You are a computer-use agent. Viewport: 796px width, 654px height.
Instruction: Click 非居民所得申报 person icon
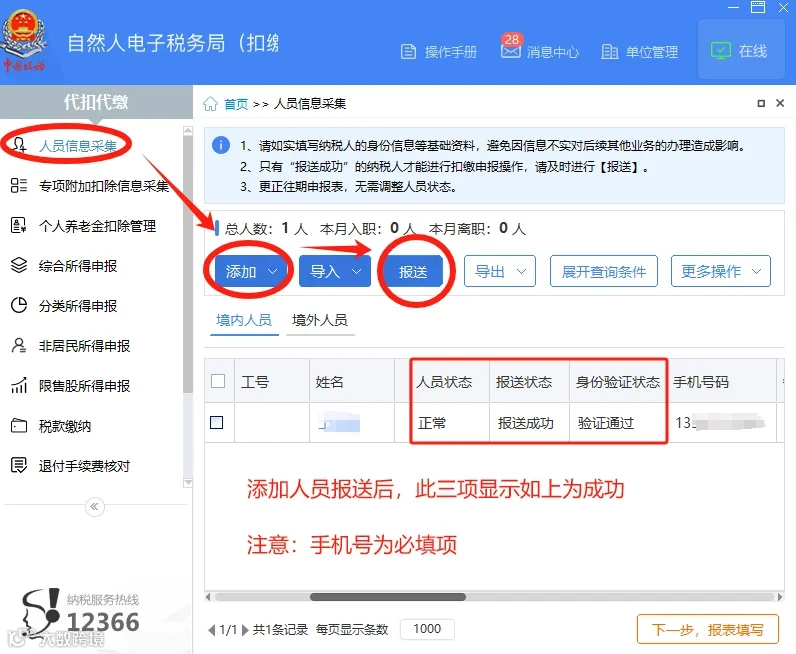pos(19,345)
